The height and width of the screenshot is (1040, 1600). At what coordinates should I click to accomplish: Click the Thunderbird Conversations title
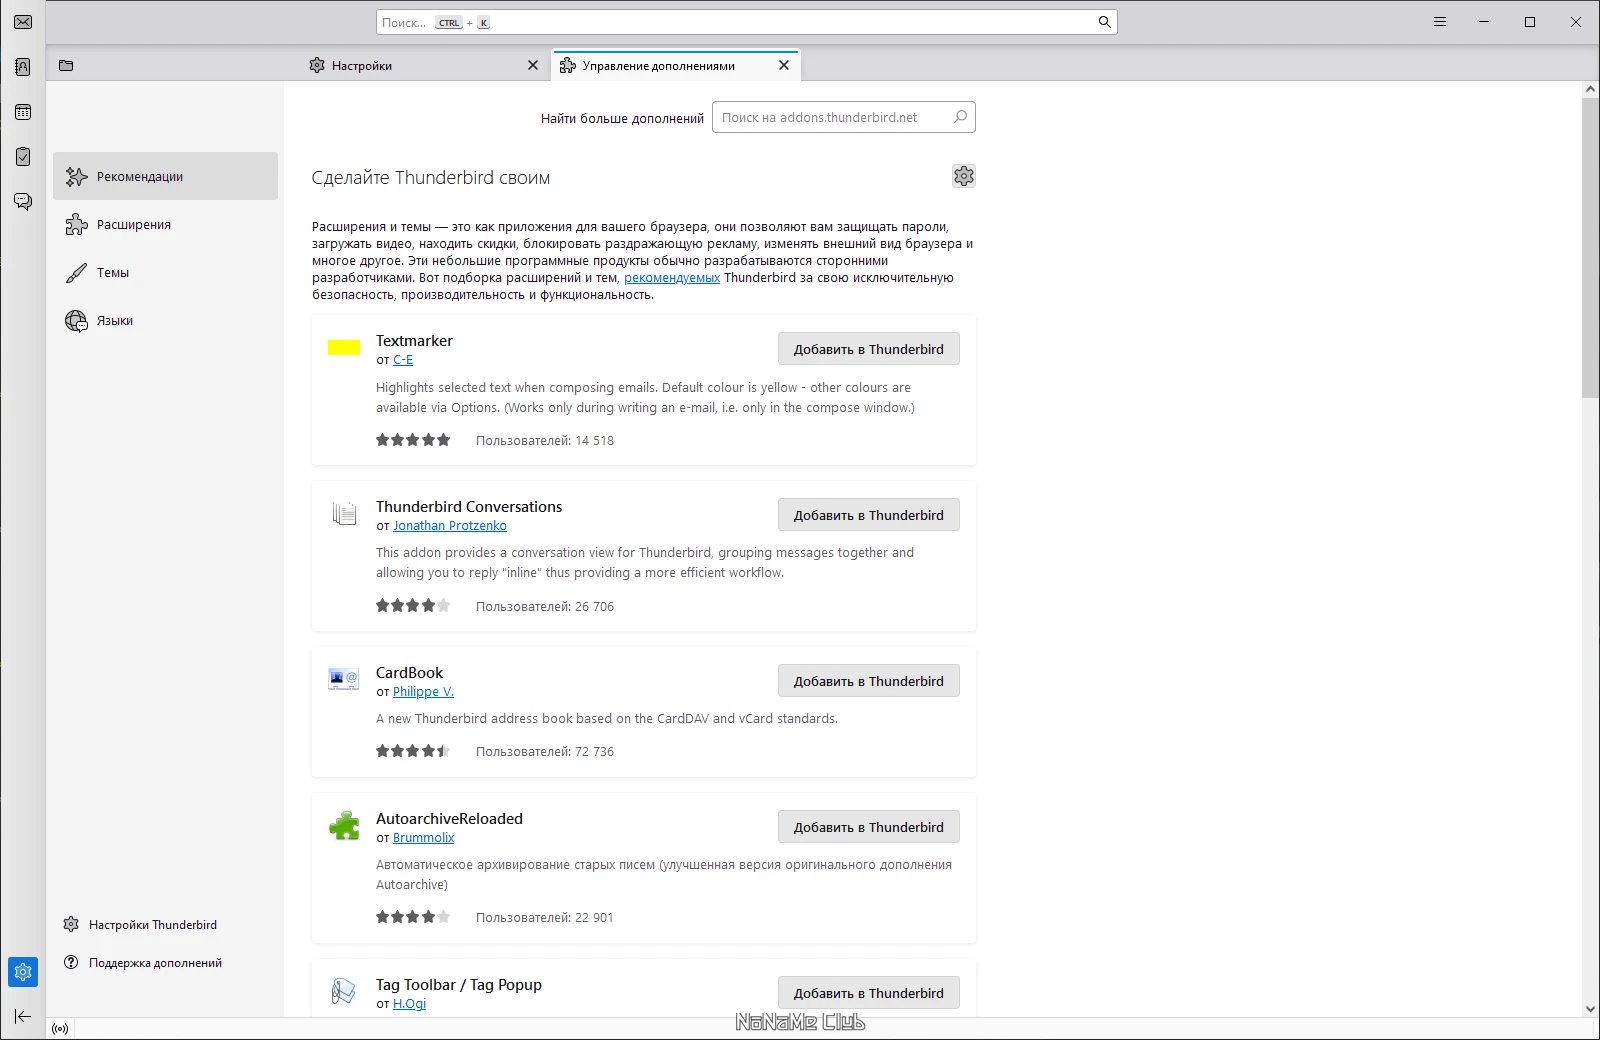tap(469, 507)
